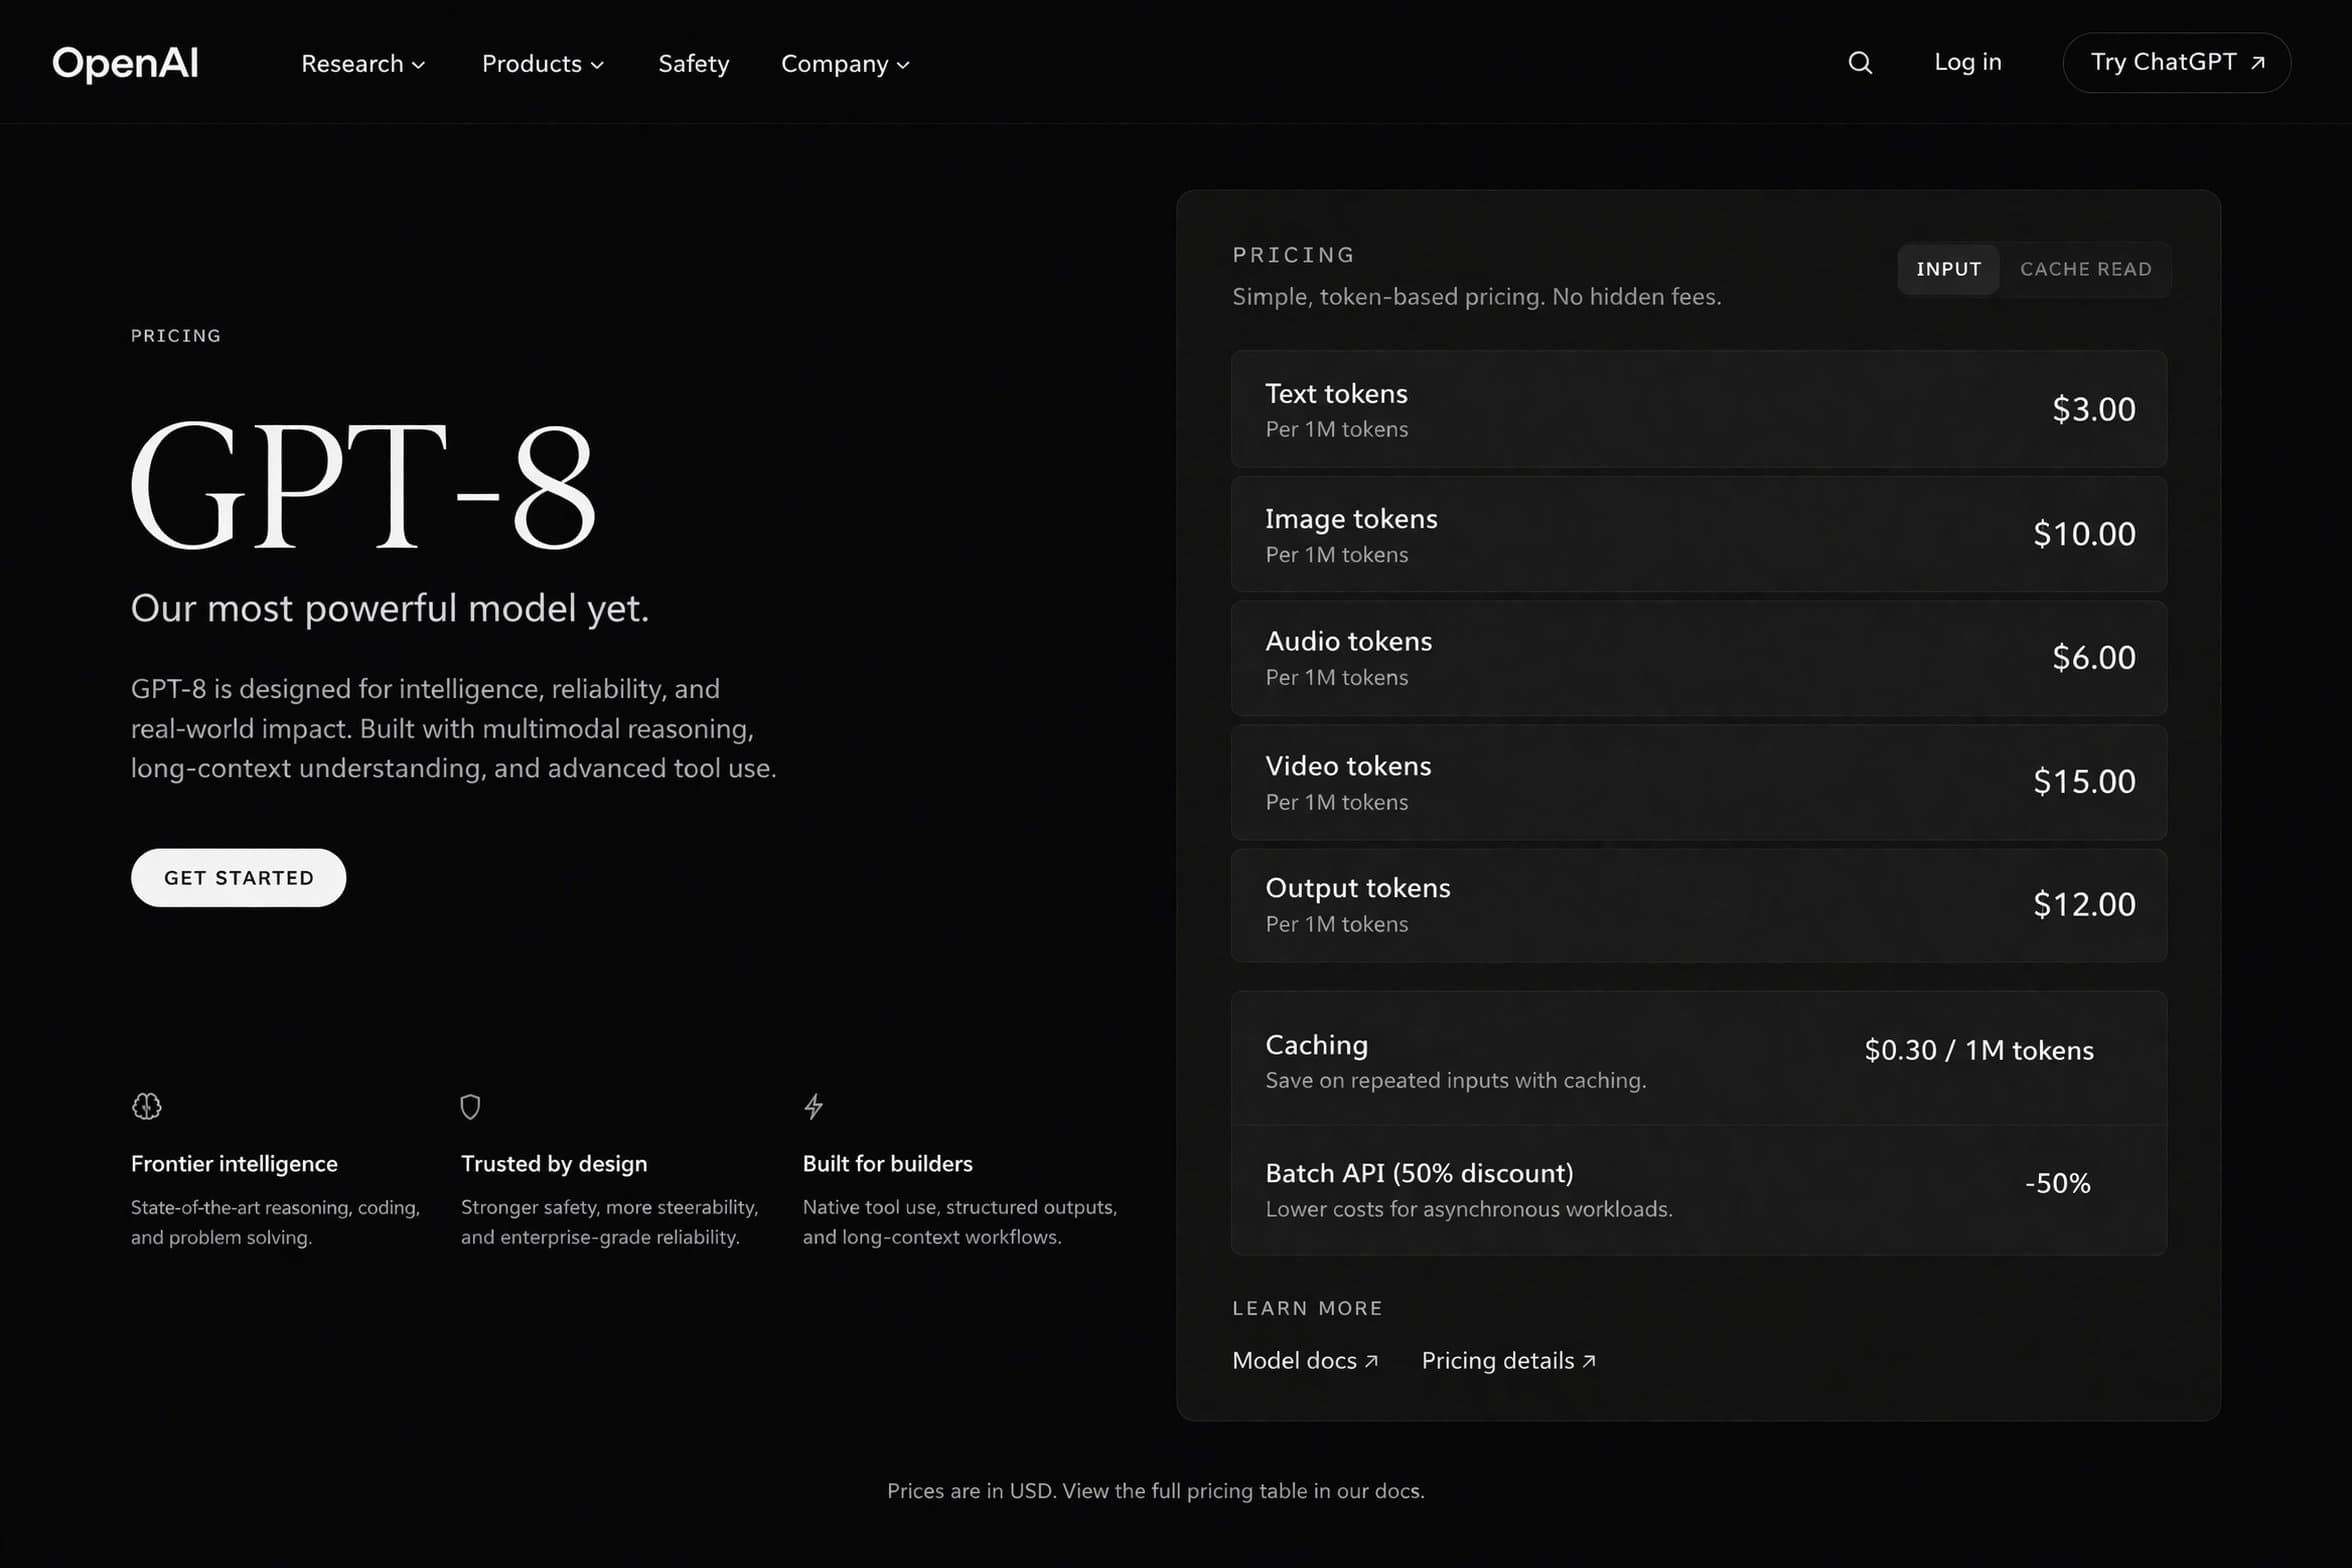The width and height of the screenshot is (2352, 1568).
Task: Click the arrow icon next to Pricing details
Action: pyautogui.click(x=1590, y=1360)
